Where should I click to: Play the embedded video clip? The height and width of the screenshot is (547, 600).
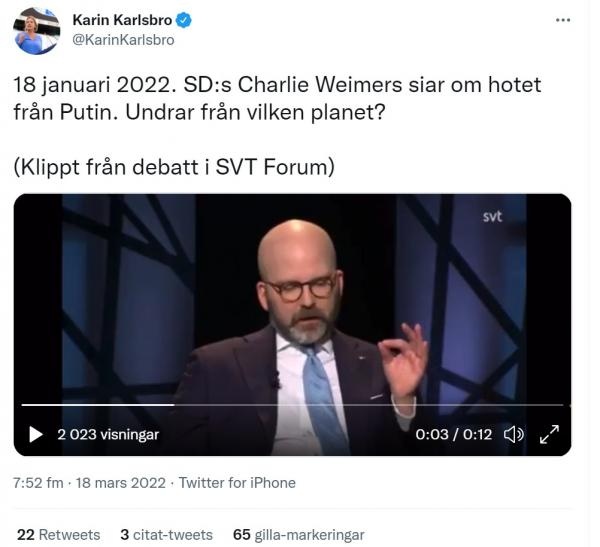click(36, 434)
